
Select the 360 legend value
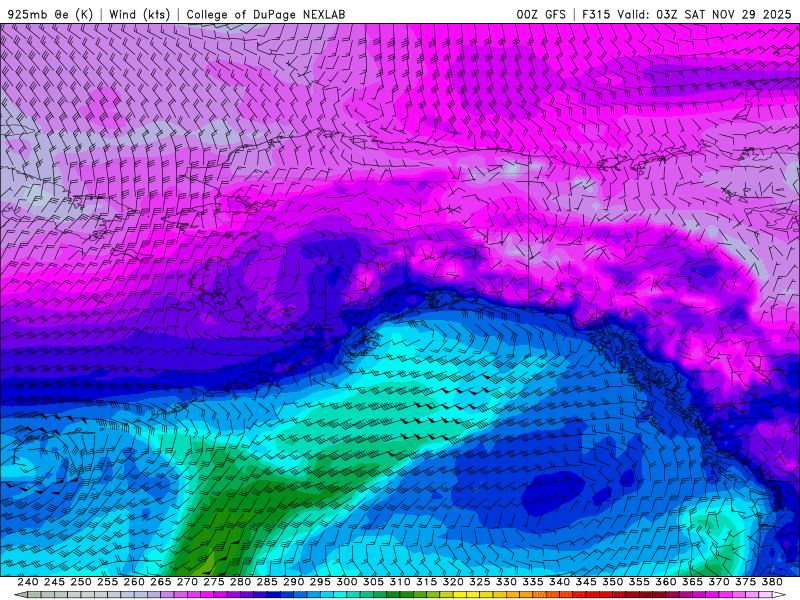(665, 582)
